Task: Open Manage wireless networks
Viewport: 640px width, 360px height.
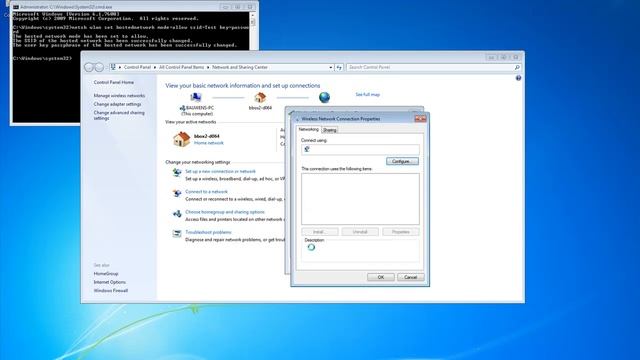Action: pos(119,96)
